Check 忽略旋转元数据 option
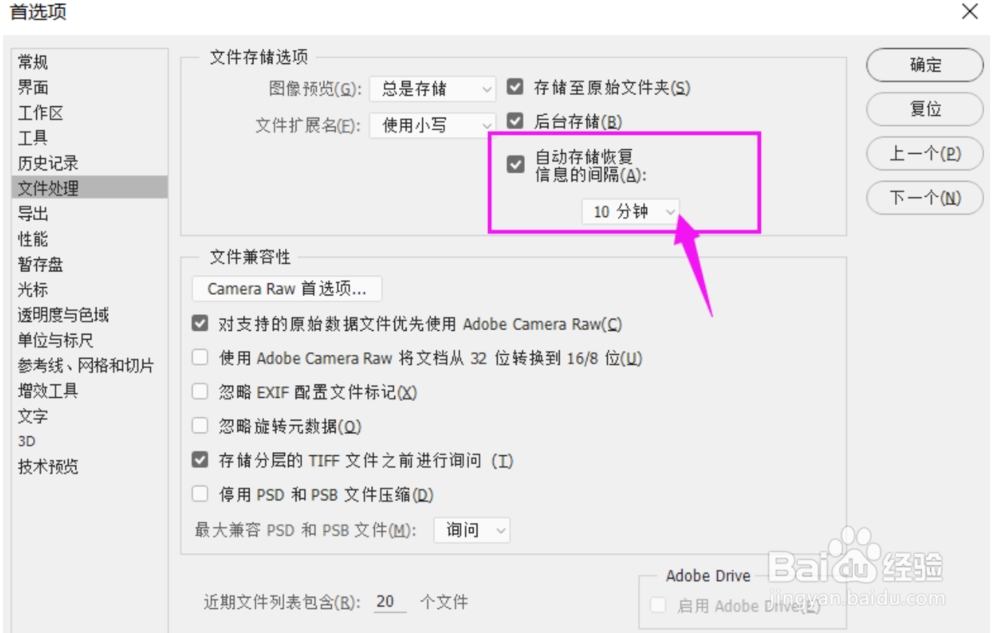The width and height of the screenshot is (1000, 633). [x=200, y=425]
